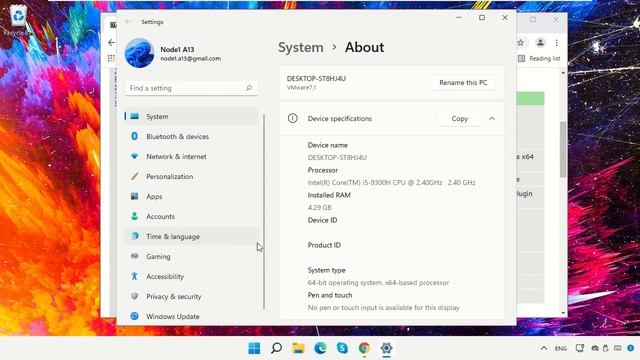Click the ENG language indicator
This screenshot has height=360, width=640.
tap(561, 348)
